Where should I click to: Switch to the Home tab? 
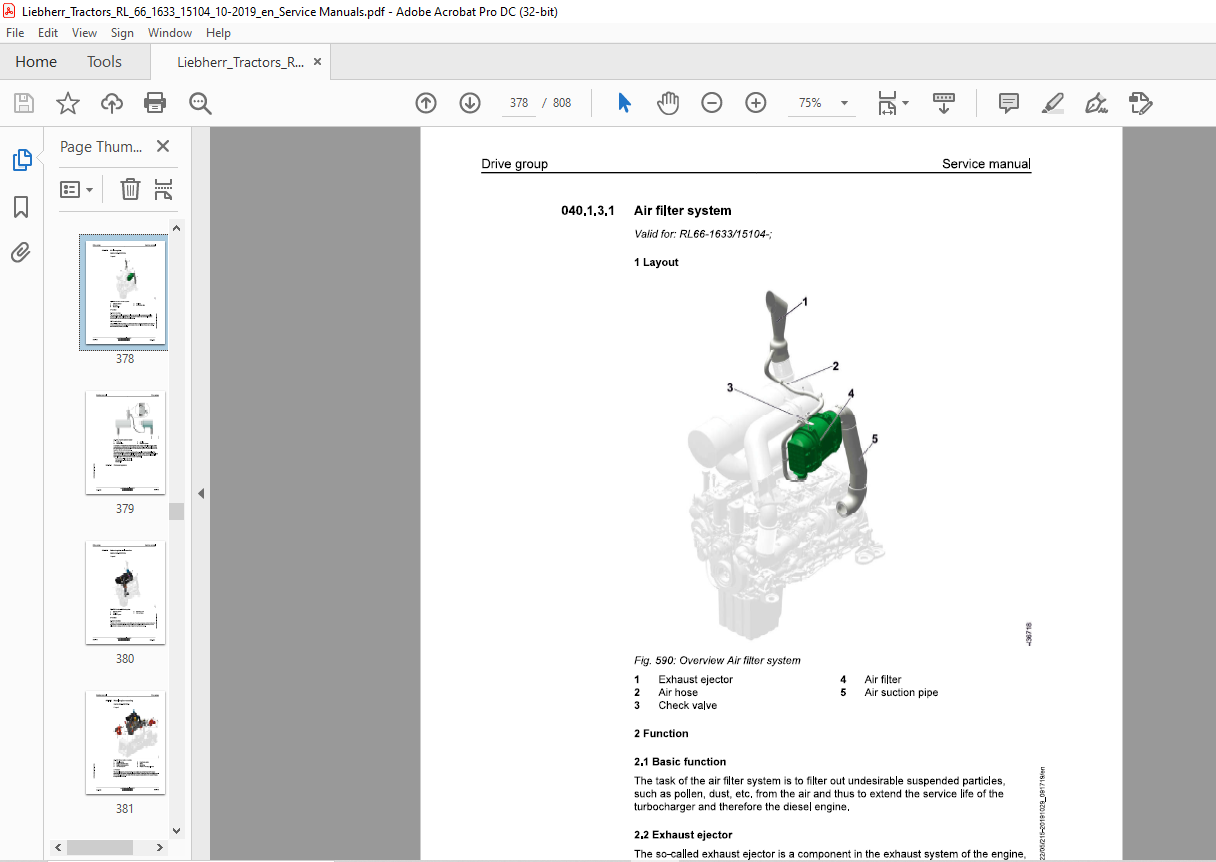coord(36,61)
